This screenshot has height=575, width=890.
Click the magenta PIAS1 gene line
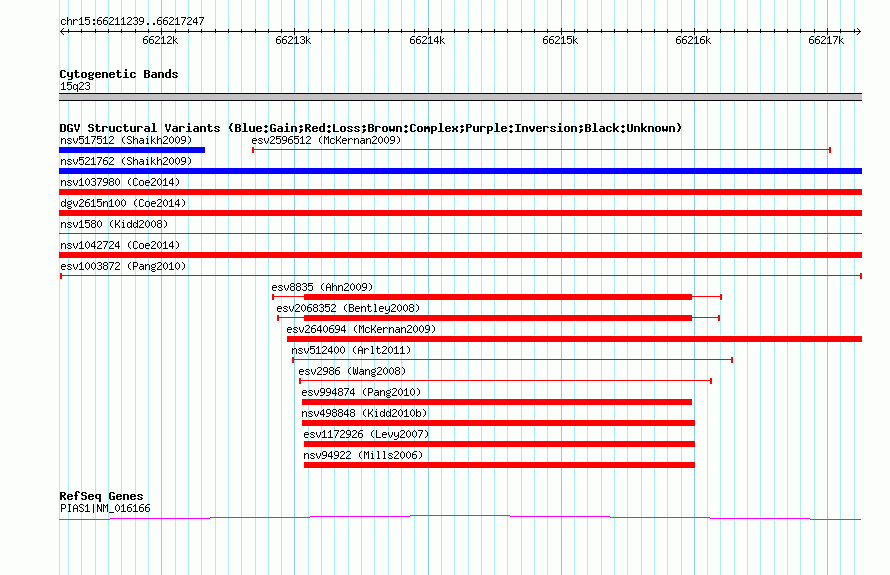click(460, 517)
